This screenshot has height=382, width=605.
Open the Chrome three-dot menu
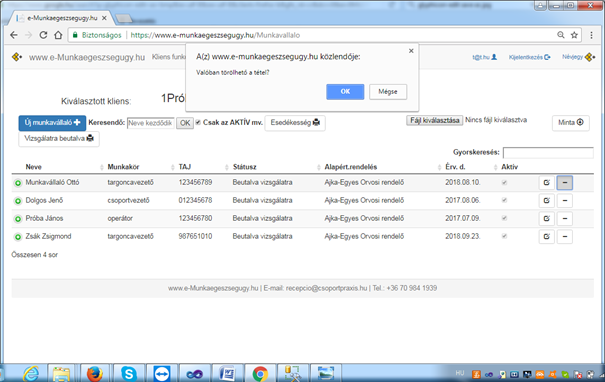click(x=591, y=35)
